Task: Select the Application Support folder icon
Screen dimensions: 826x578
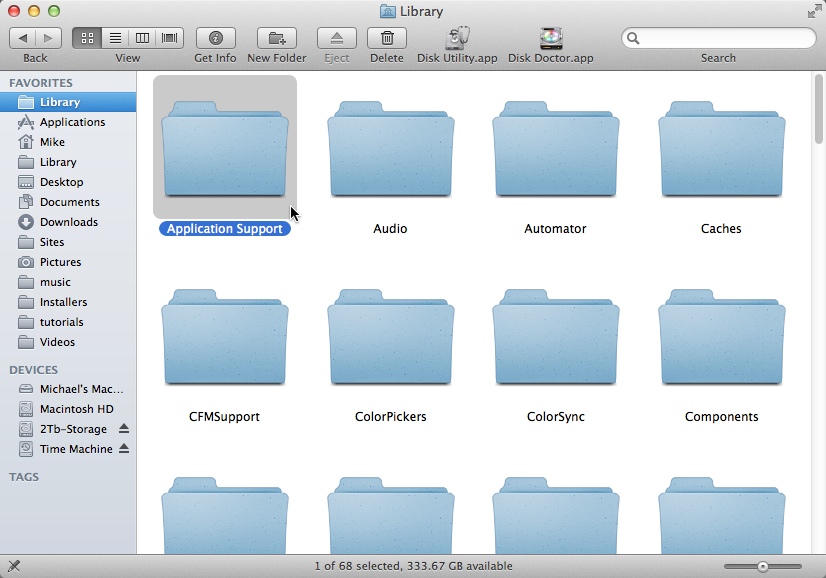Action: 225,148
